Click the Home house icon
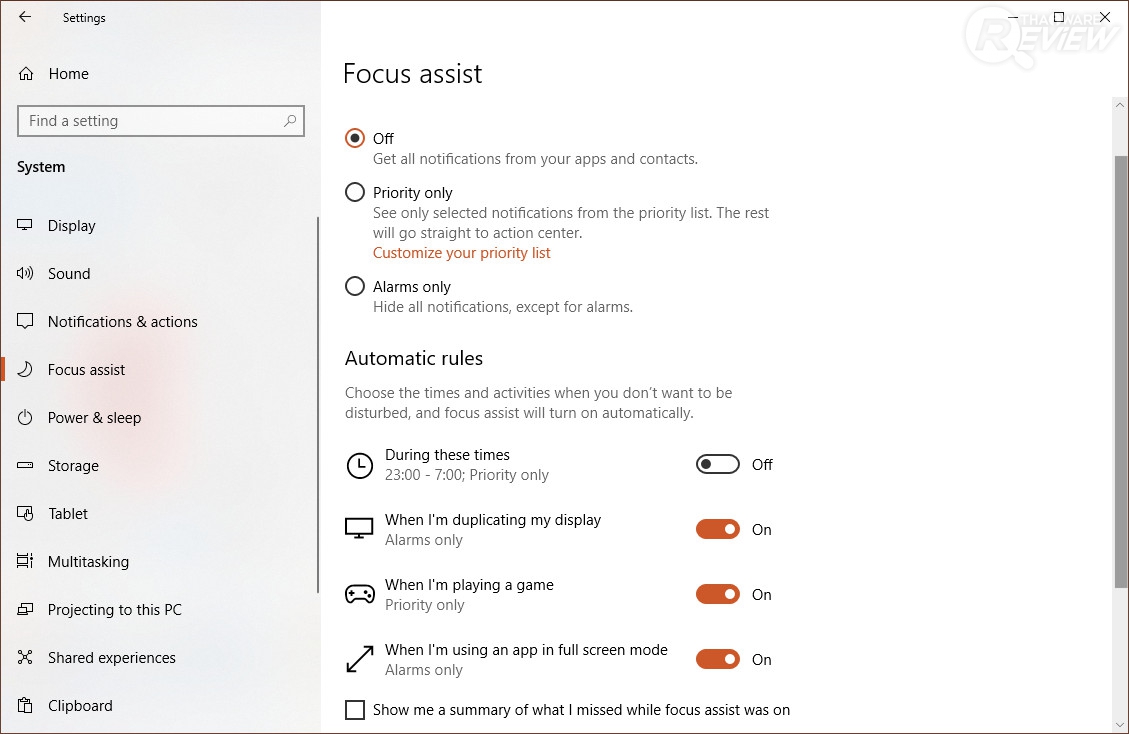Viewport: 1129px width, 734px height. 27,74
